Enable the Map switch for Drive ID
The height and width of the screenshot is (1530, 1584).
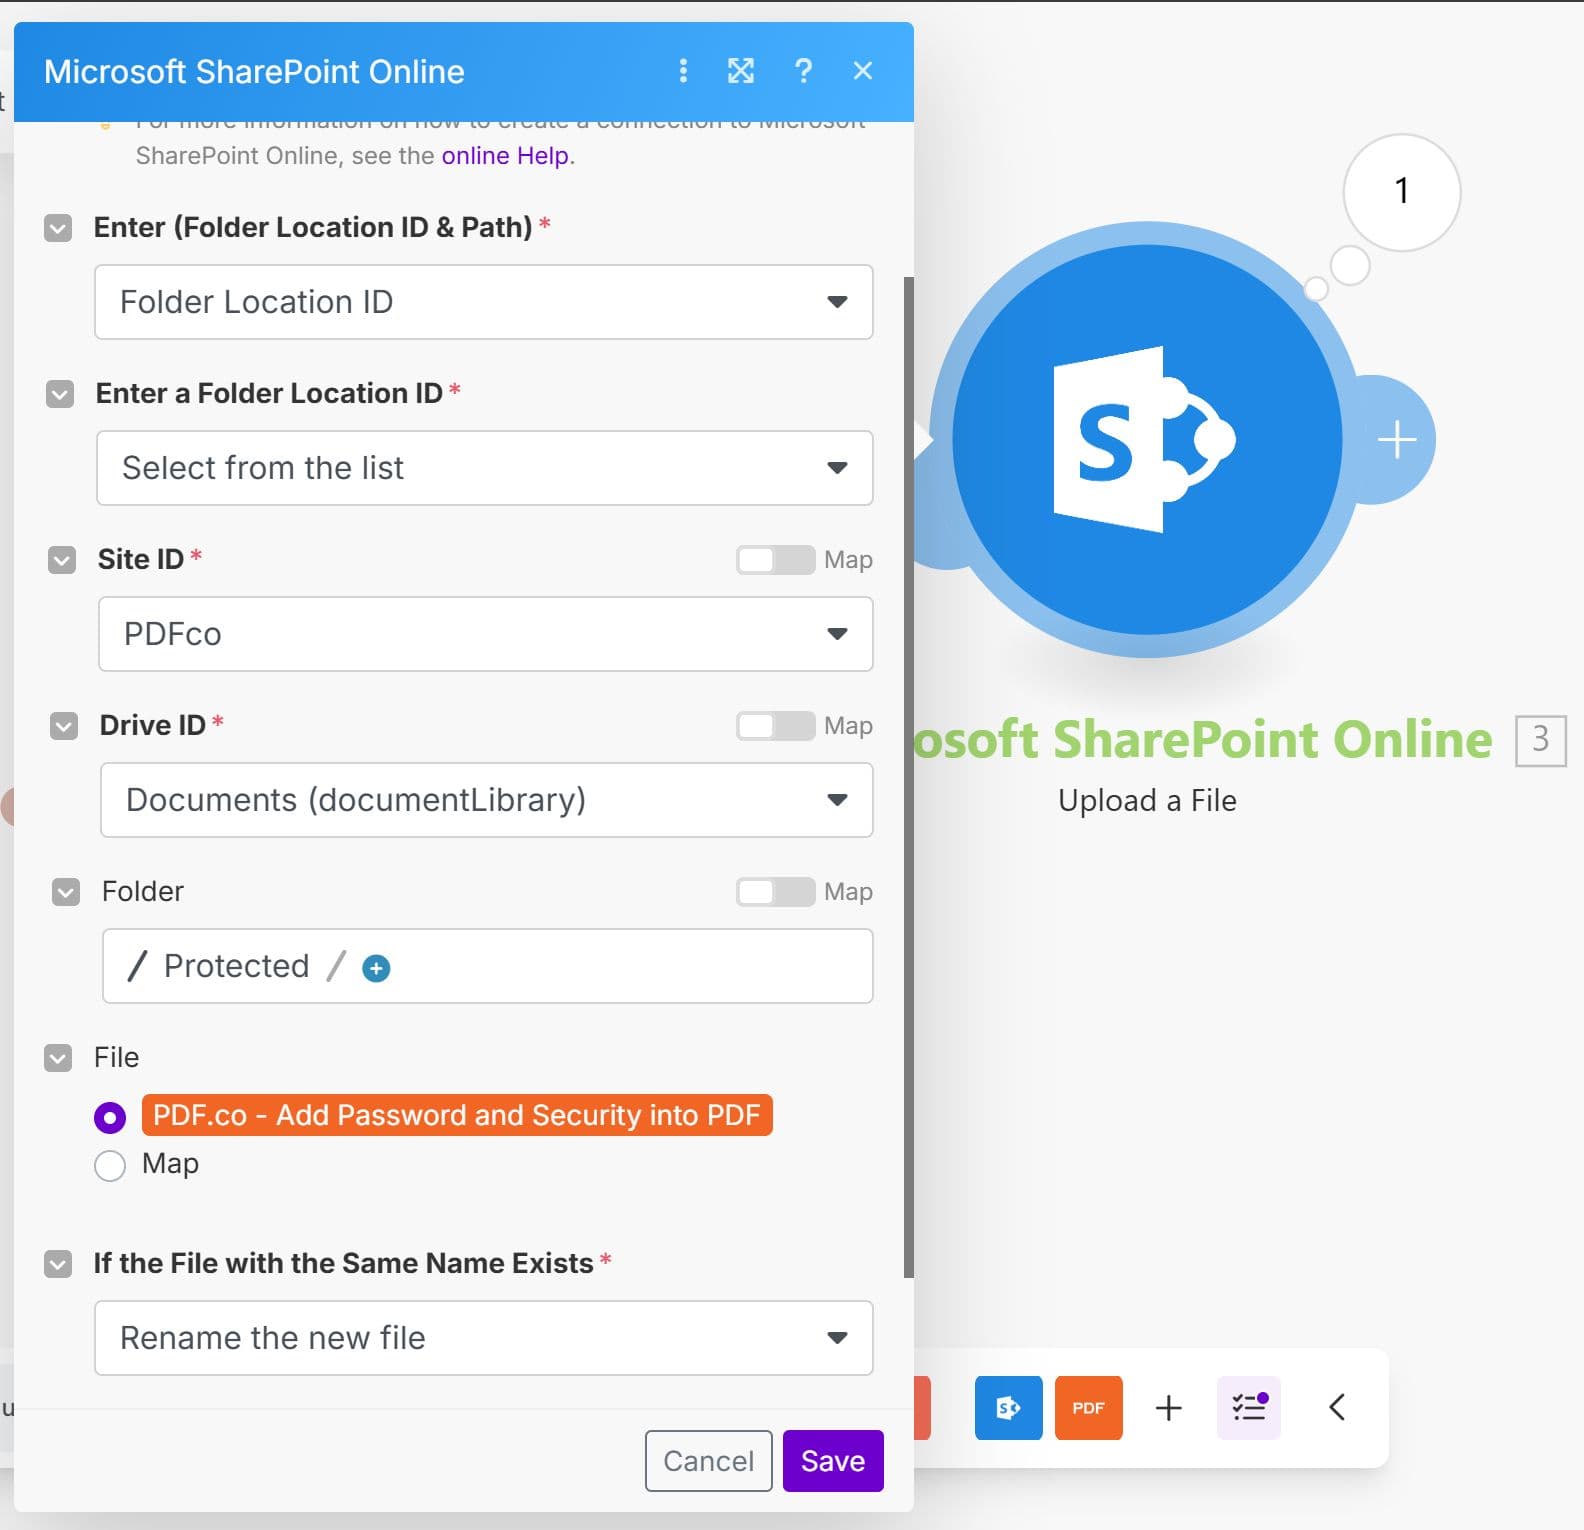(x=775, y=726)
